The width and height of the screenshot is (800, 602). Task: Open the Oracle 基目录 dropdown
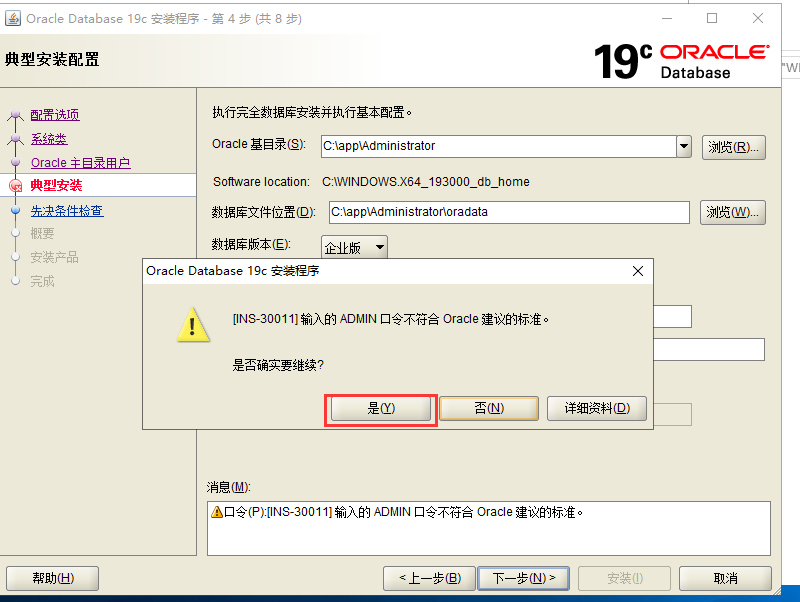pos(684,144)
